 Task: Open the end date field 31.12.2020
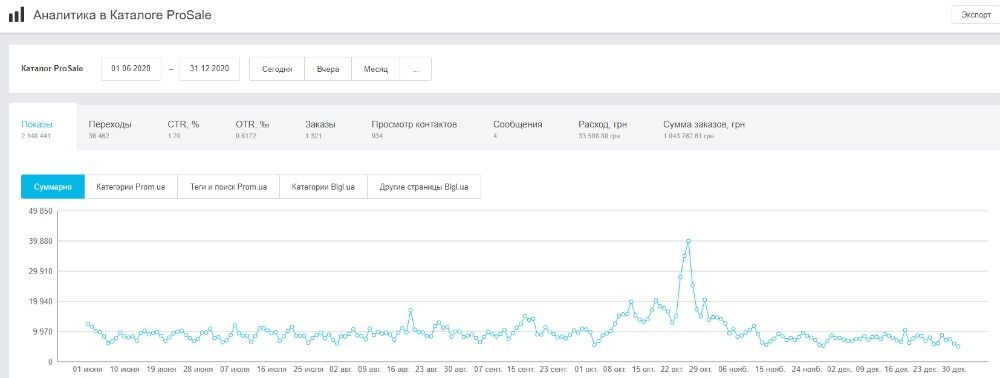(209, 69)
